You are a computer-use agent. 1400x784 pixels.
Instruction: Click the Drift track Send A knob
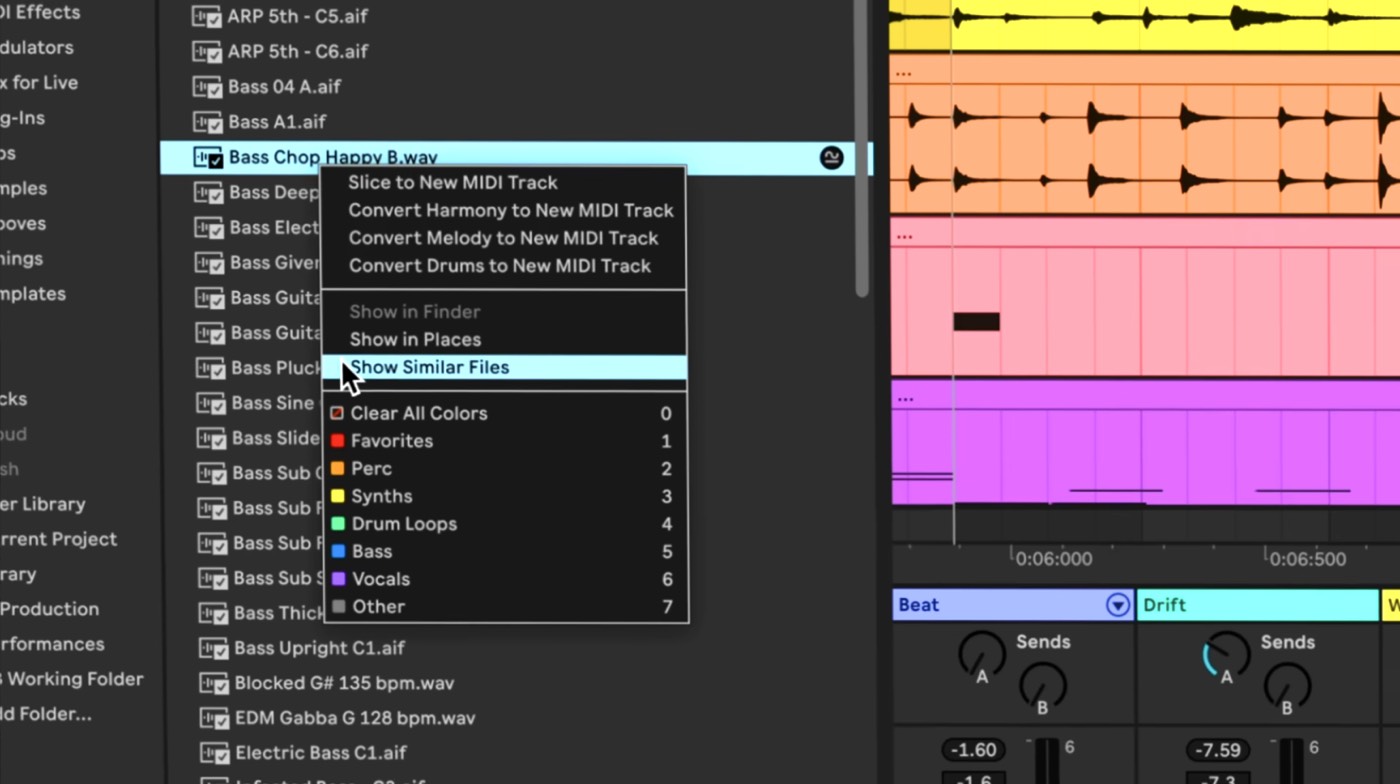(1225, 655)
